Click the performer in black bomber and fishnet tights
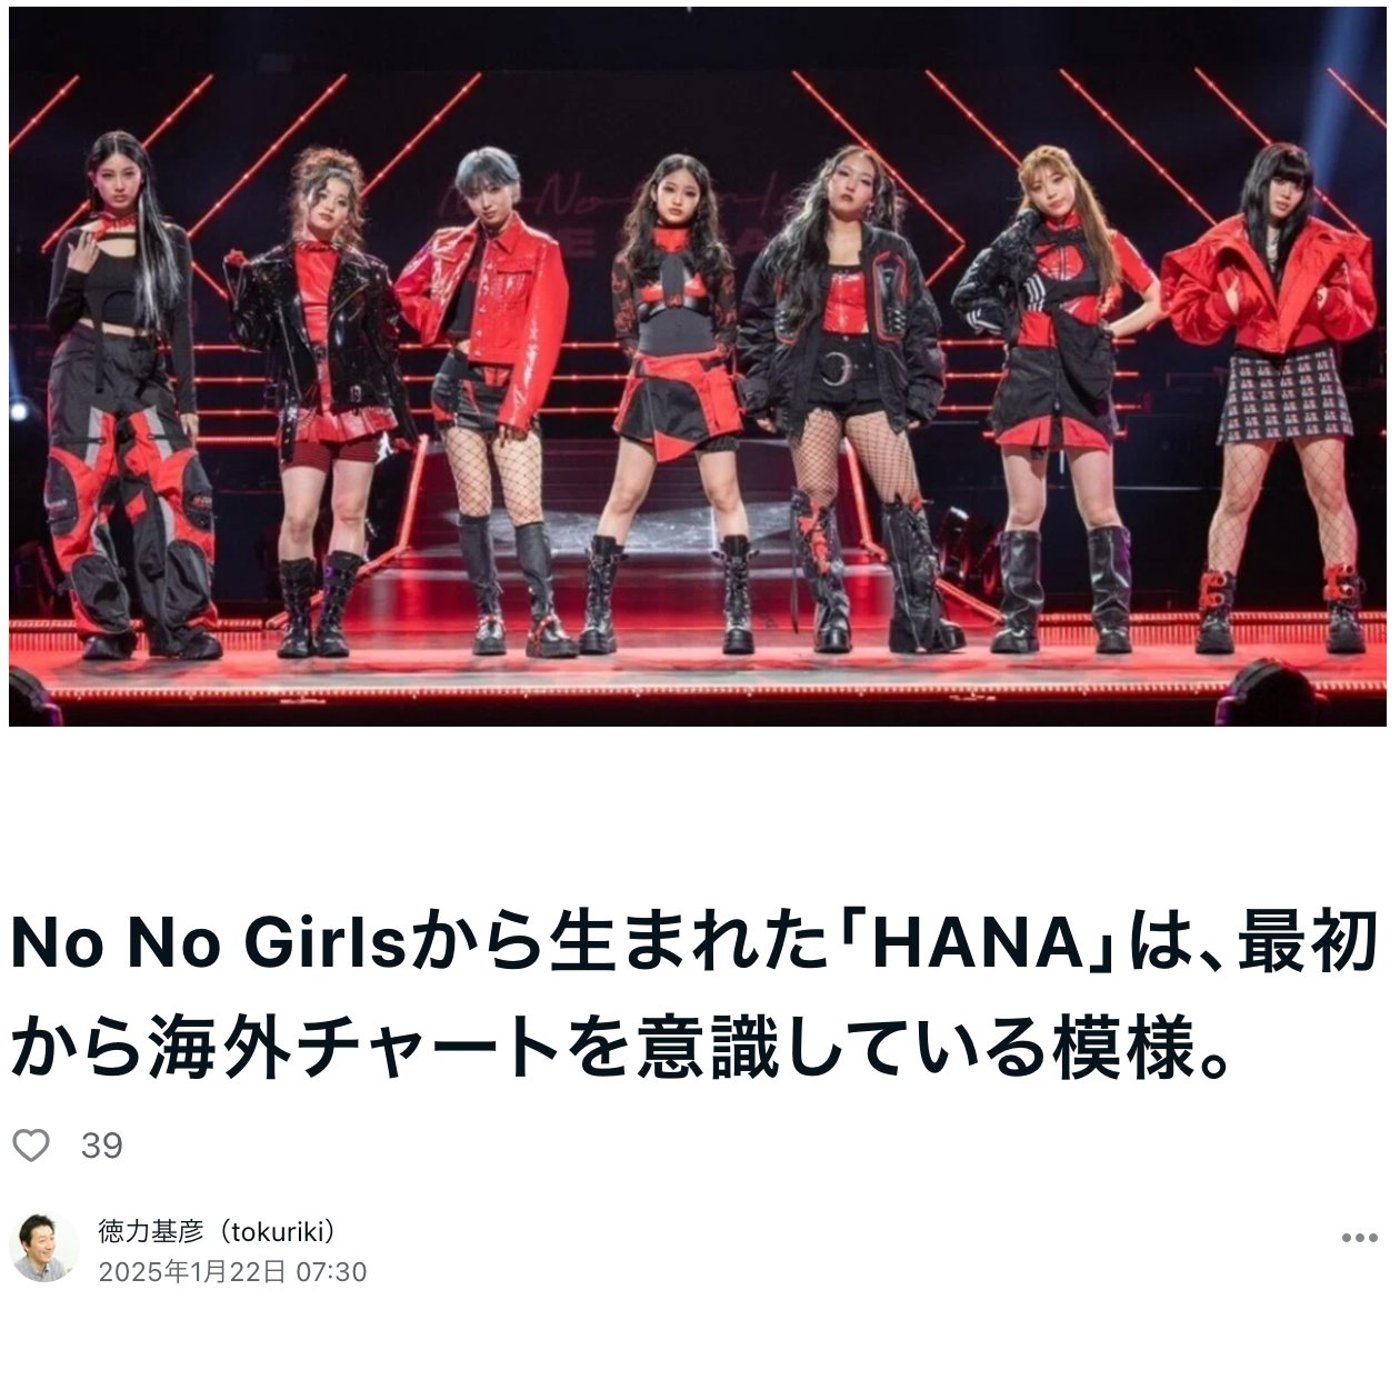Image resolution: width=1400 pixels, height=1400 pixels. 850,398
